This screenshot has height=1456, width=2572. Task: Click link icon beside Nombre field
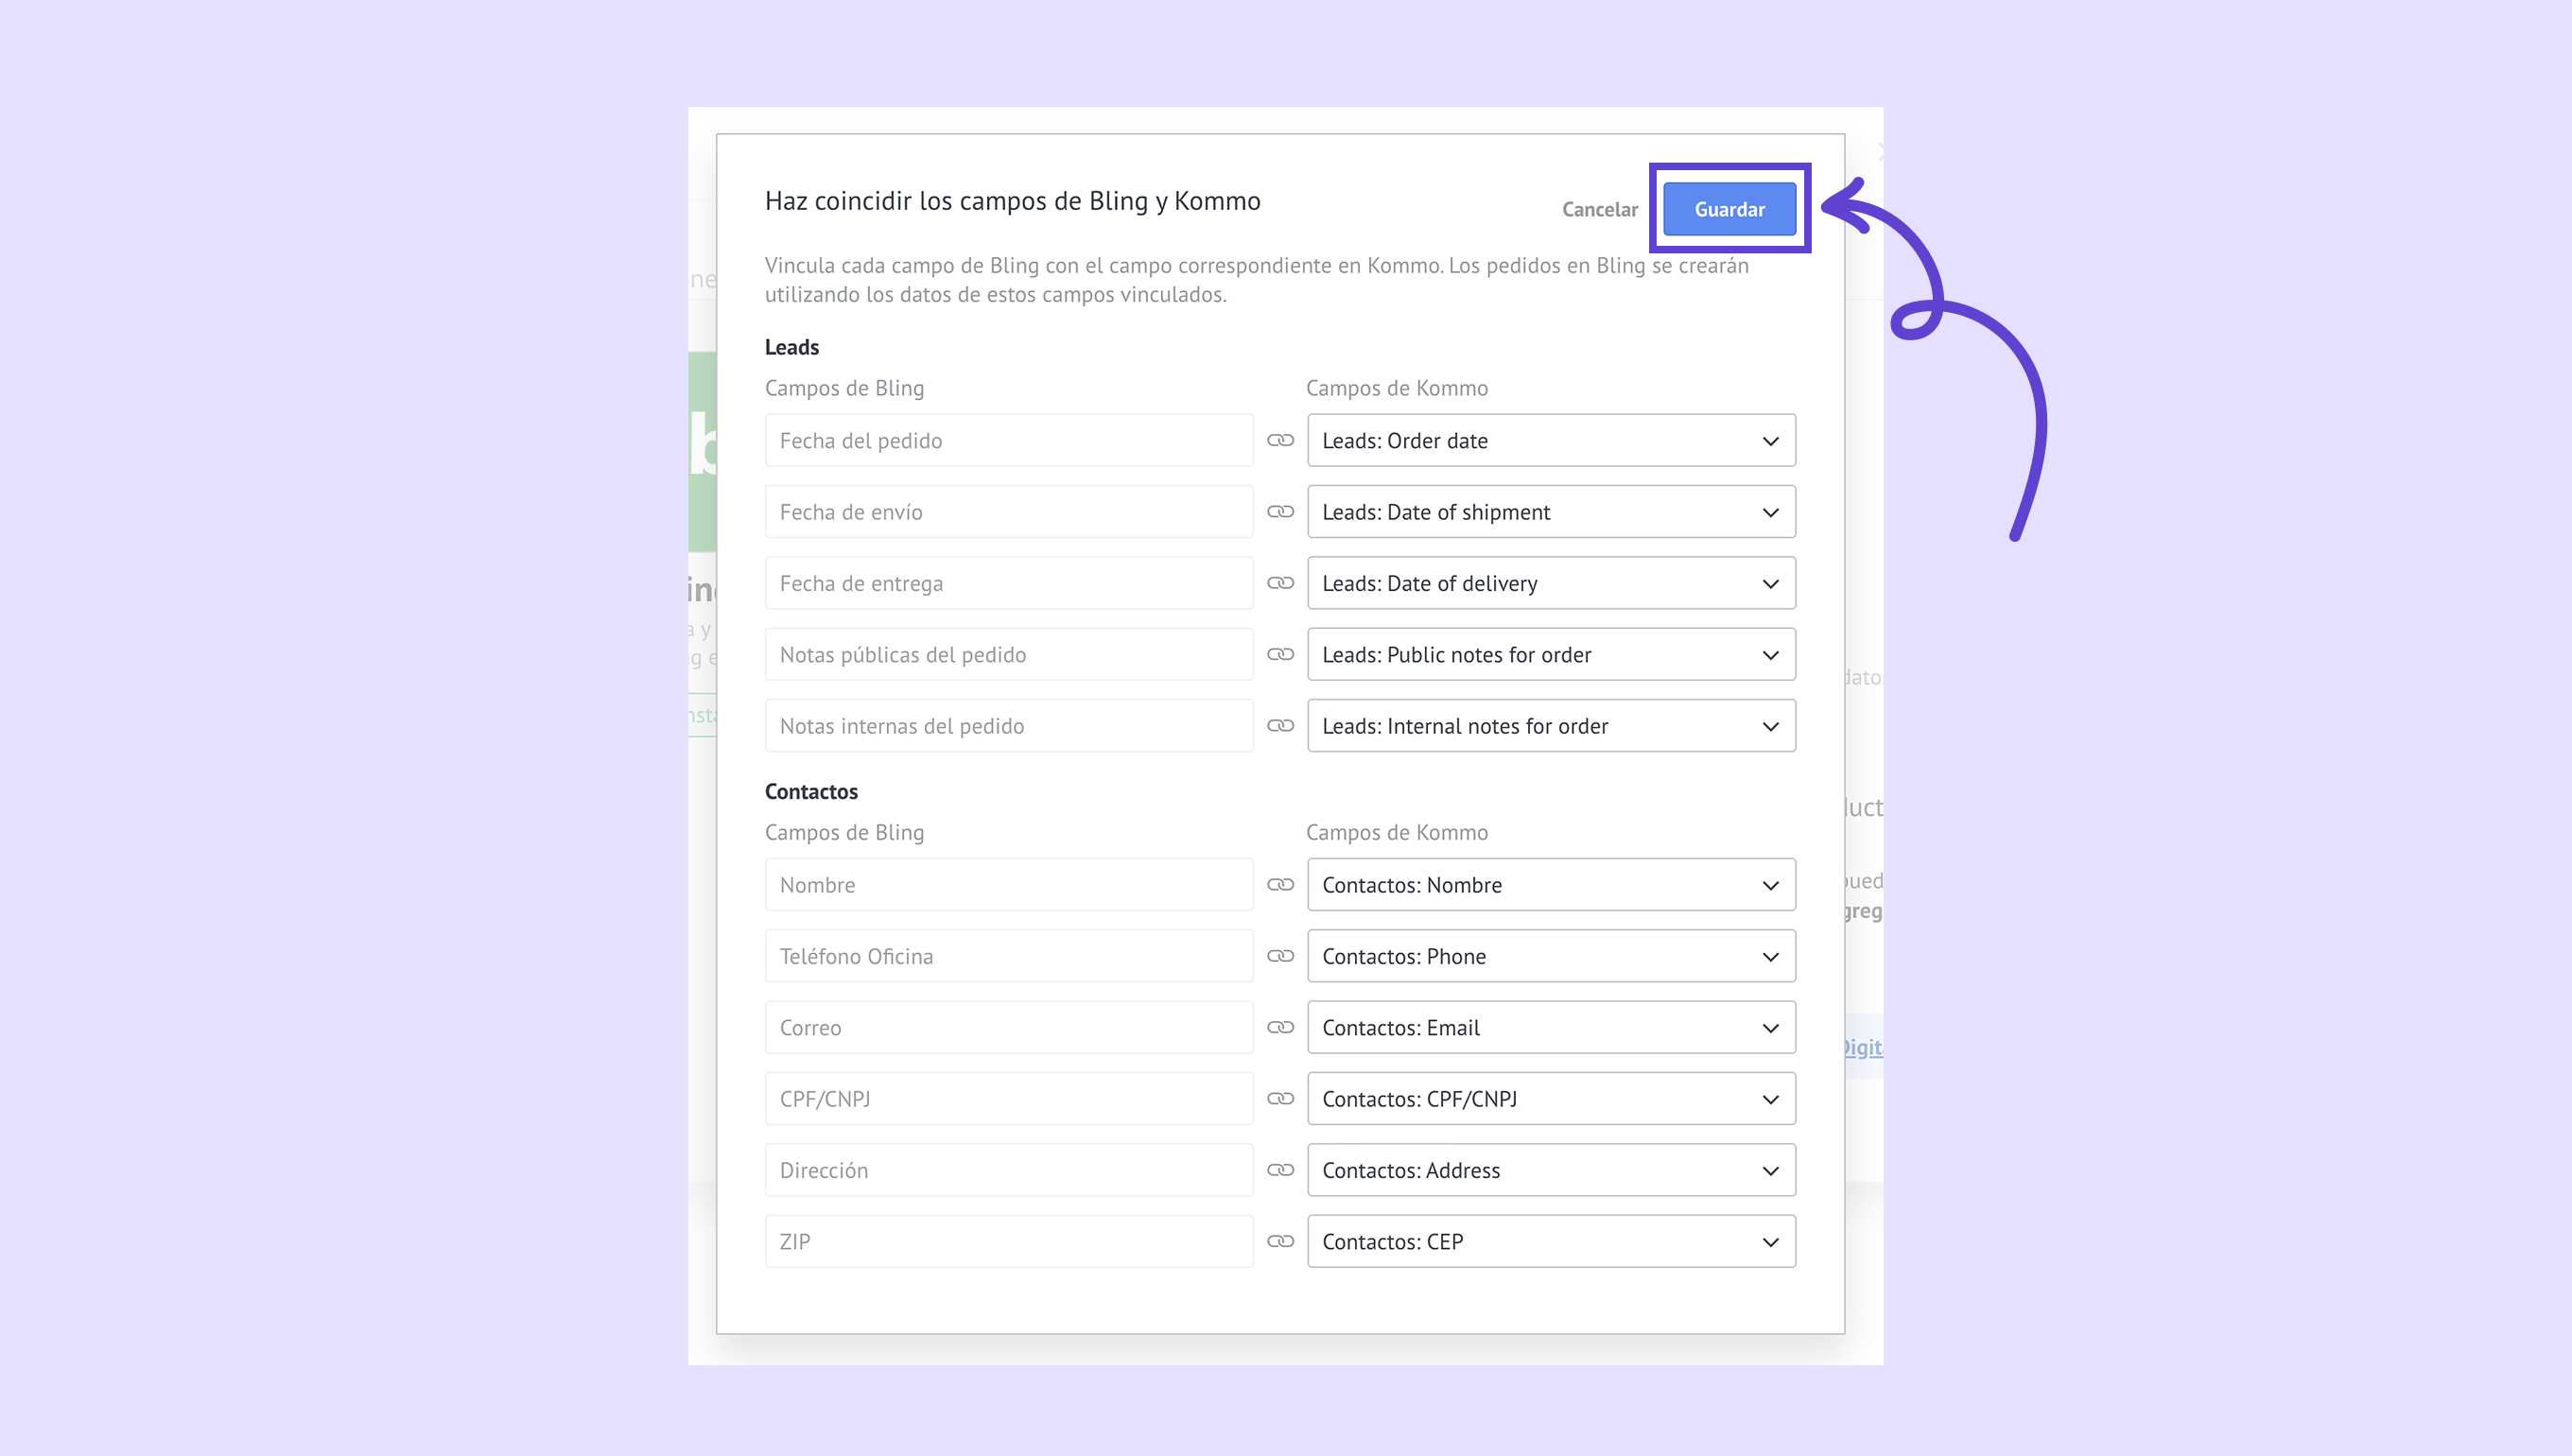tap(1280, 885)
